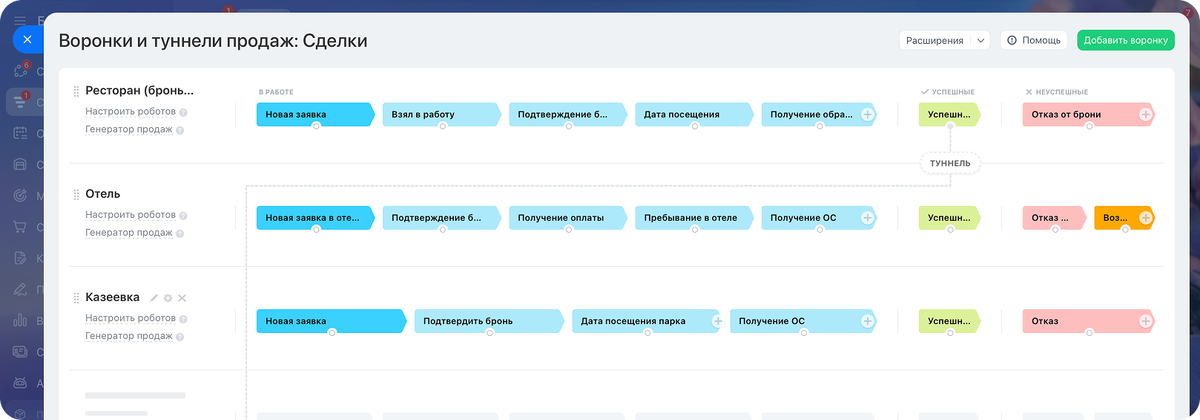Select Подтверждение б... stage in Отель
Viewport: 1200px width, 420px height.
pos(441,217)
